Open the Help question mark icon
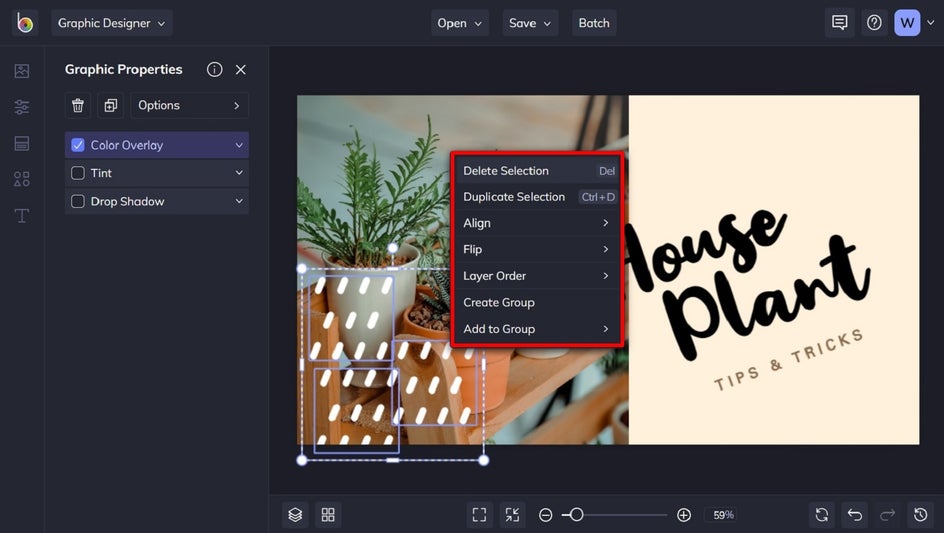This screenshot has width=944, height=533. (874, 23)
